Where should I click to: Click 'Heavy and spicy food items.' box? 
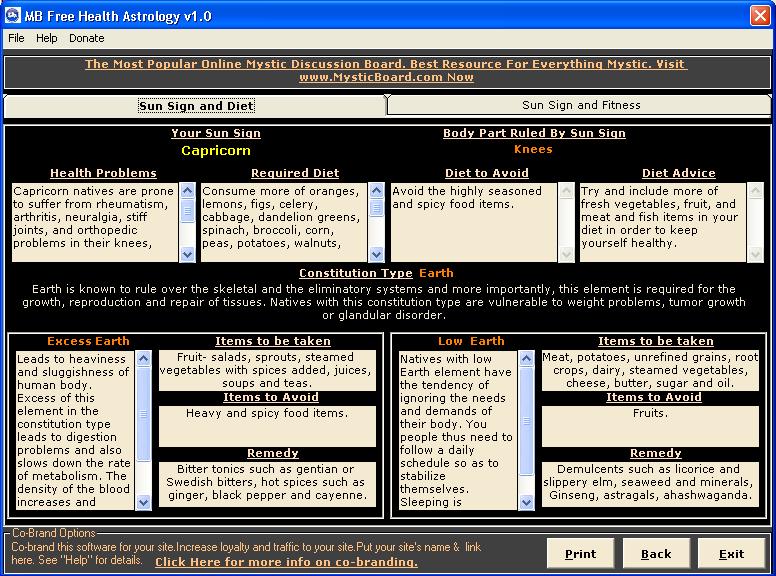[x=267, y=426]
